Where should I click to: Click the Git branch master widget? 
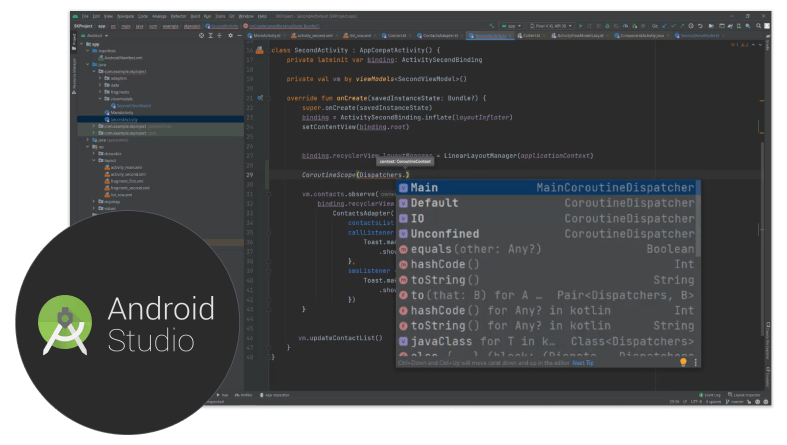click(x=735, y=402)
